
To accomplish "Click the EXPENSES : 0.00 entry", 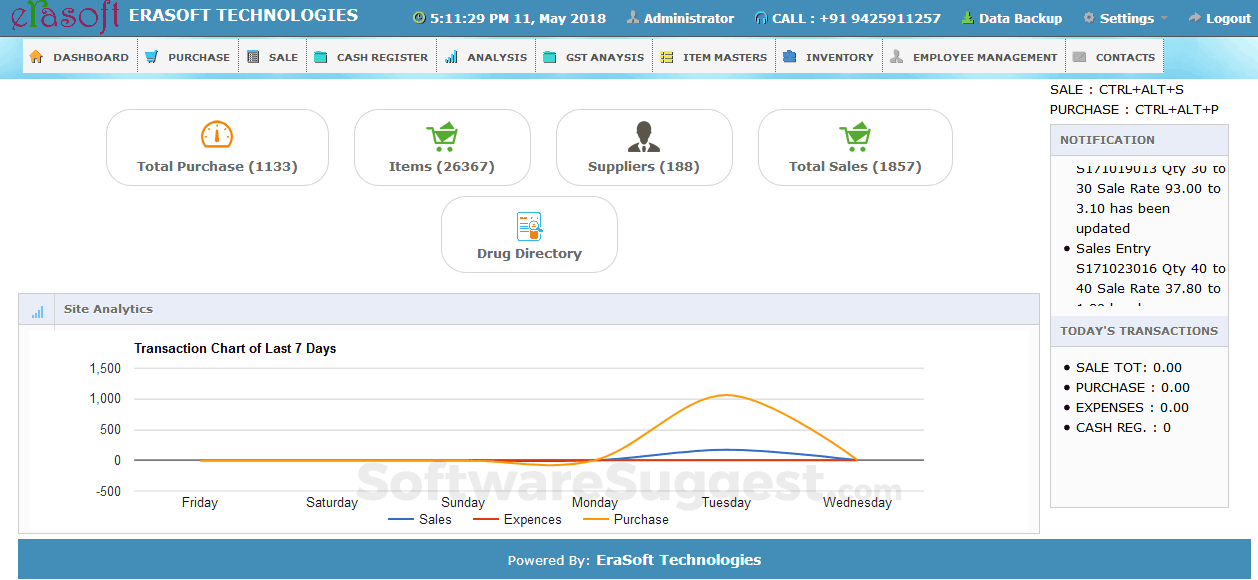I will click(1132, 407).
